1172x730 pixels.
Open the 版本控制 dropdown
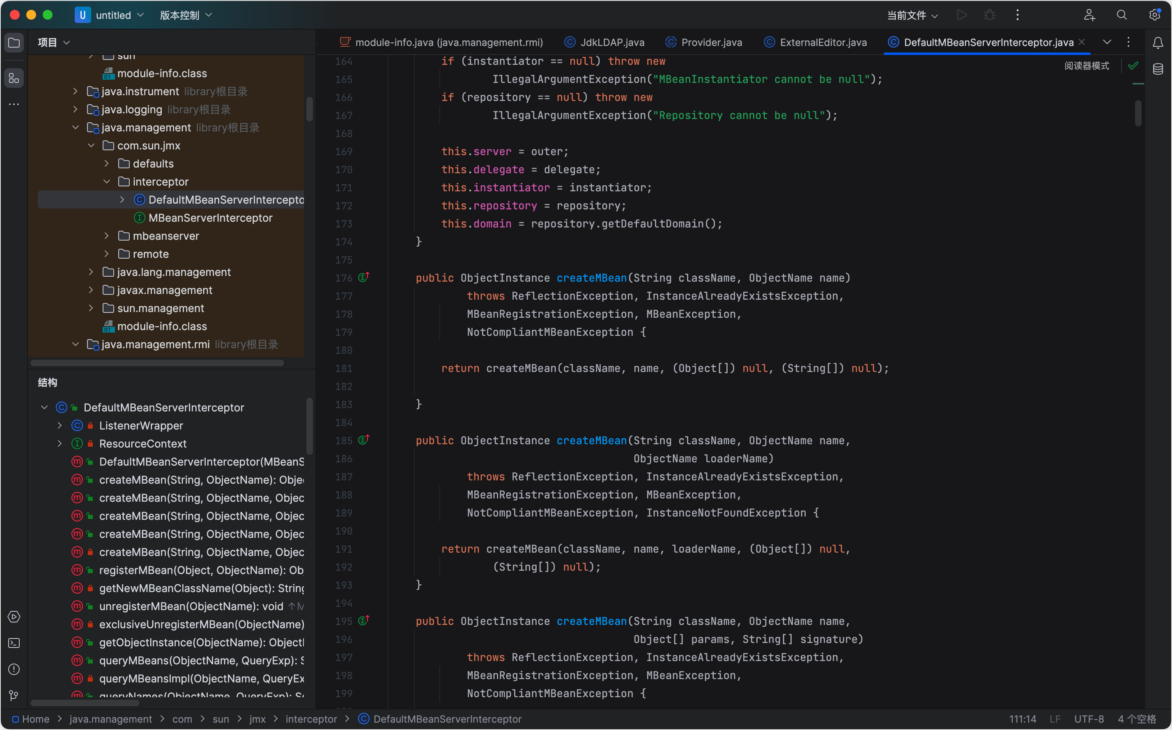coord(186,15)
